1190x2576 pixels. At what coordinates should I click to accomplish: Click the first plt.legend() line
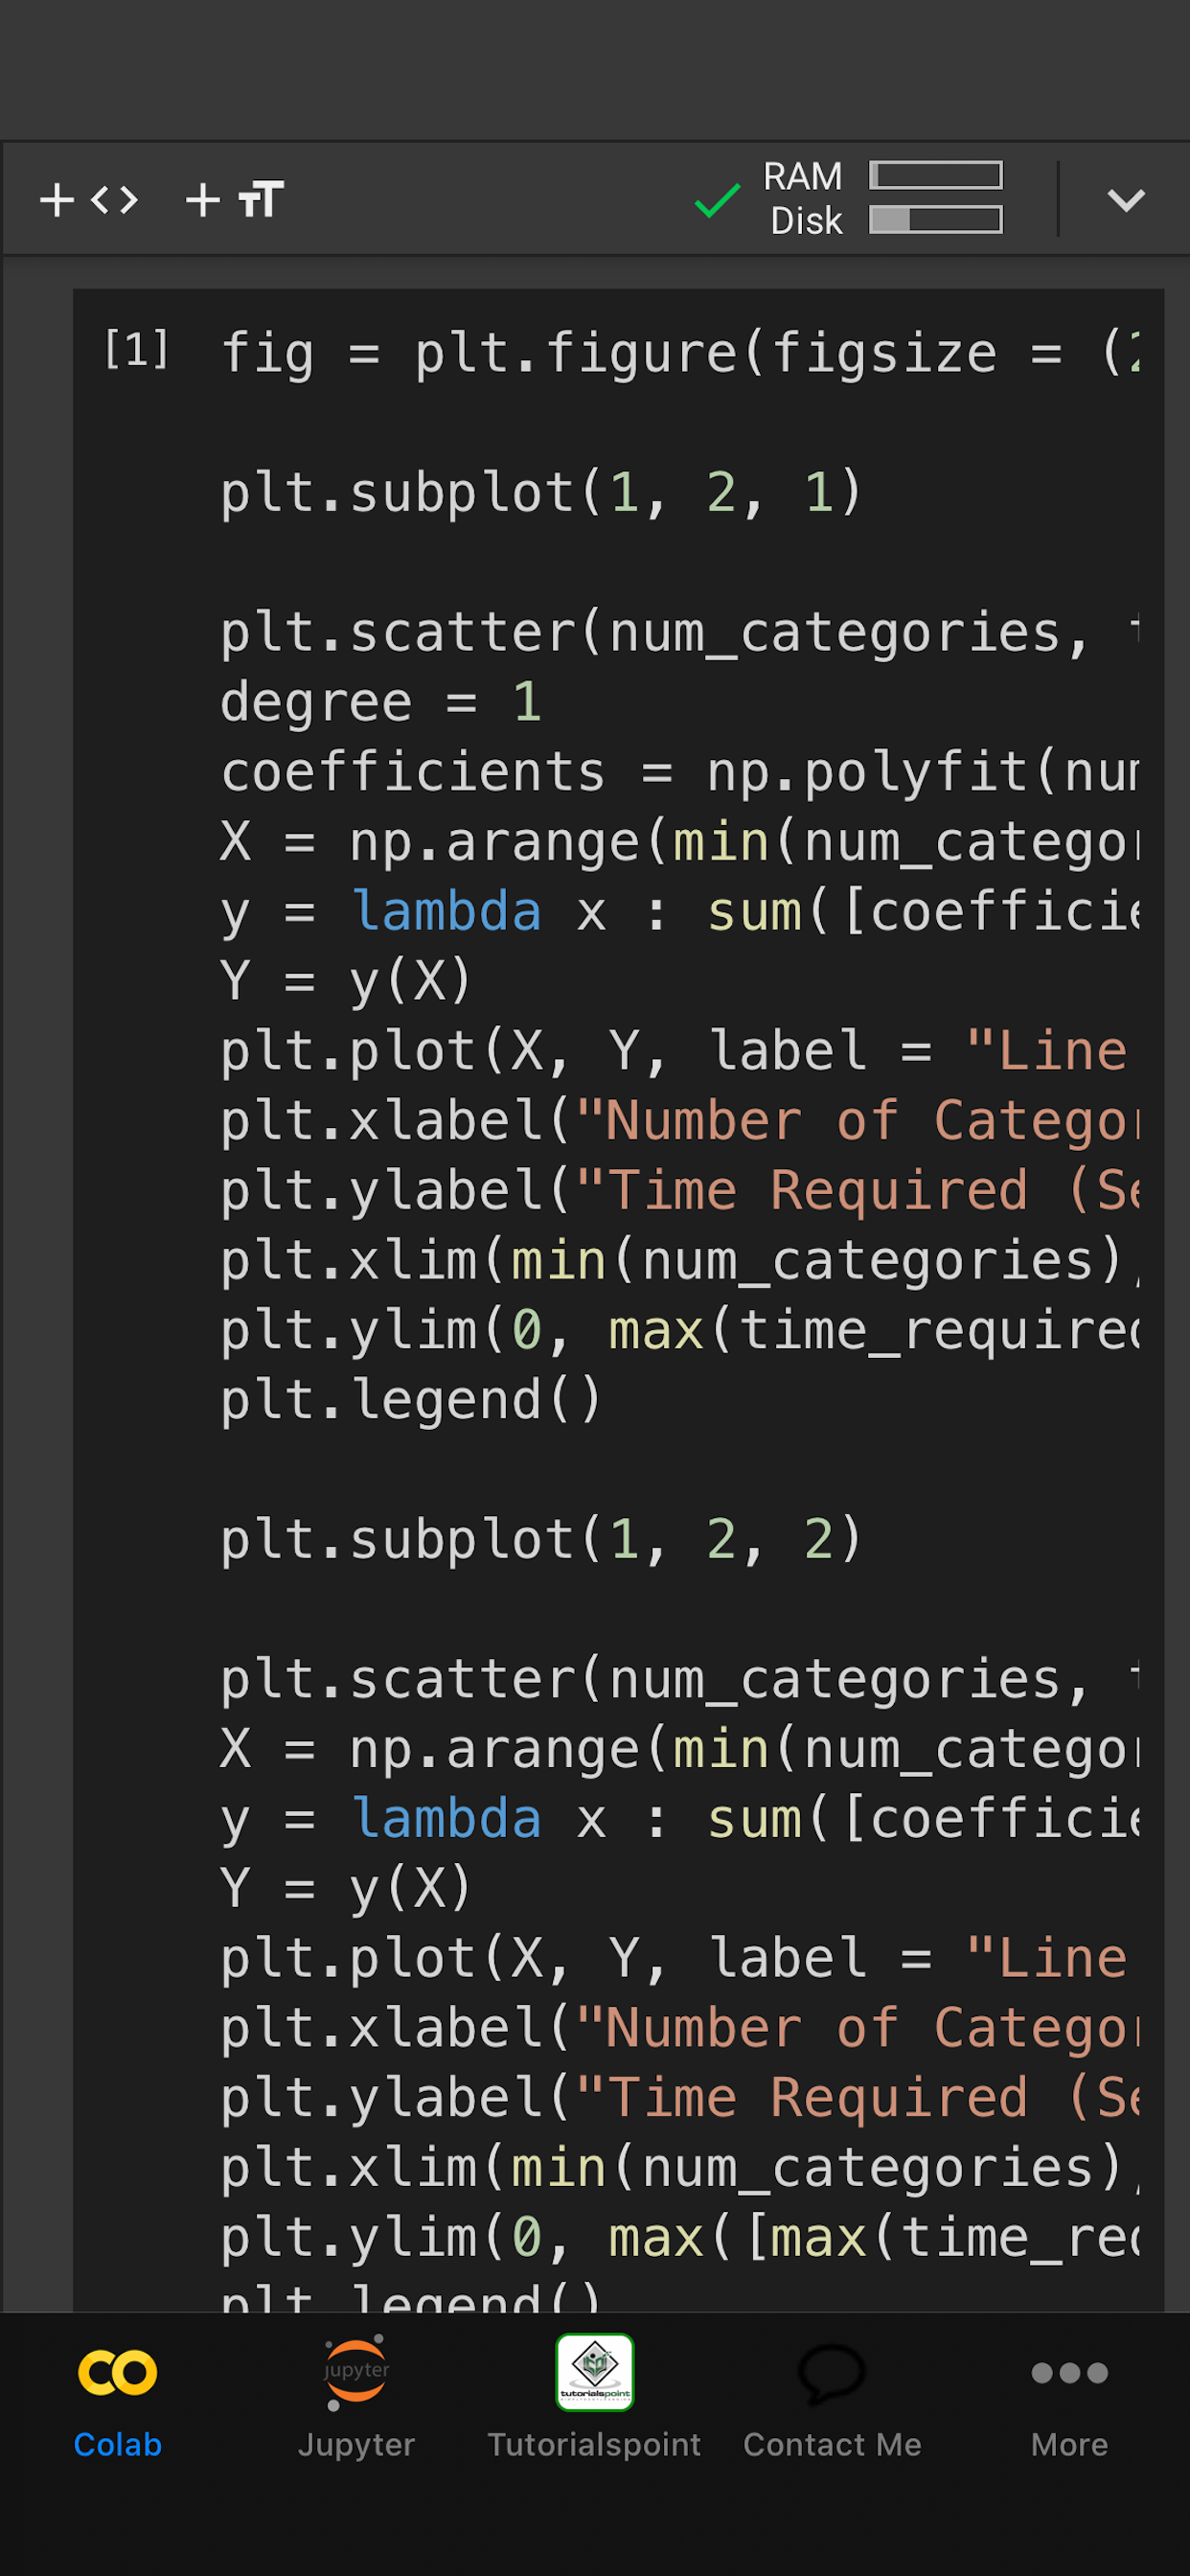[x=410, y=1399]
